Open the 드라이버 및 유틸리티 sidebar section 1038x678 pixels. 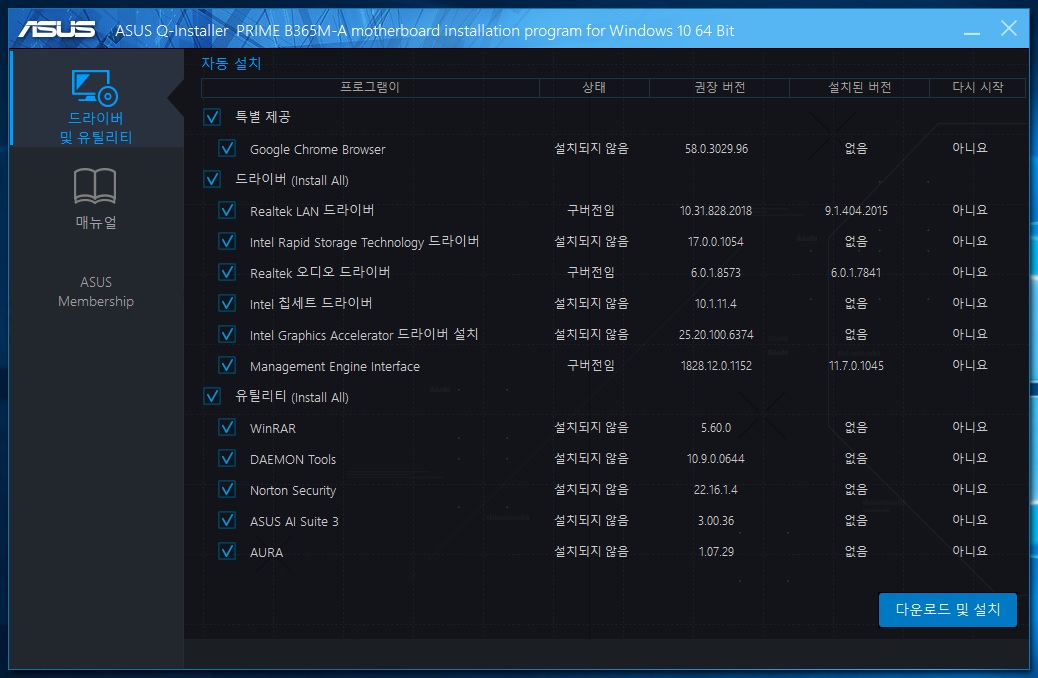tap(97, 98)
